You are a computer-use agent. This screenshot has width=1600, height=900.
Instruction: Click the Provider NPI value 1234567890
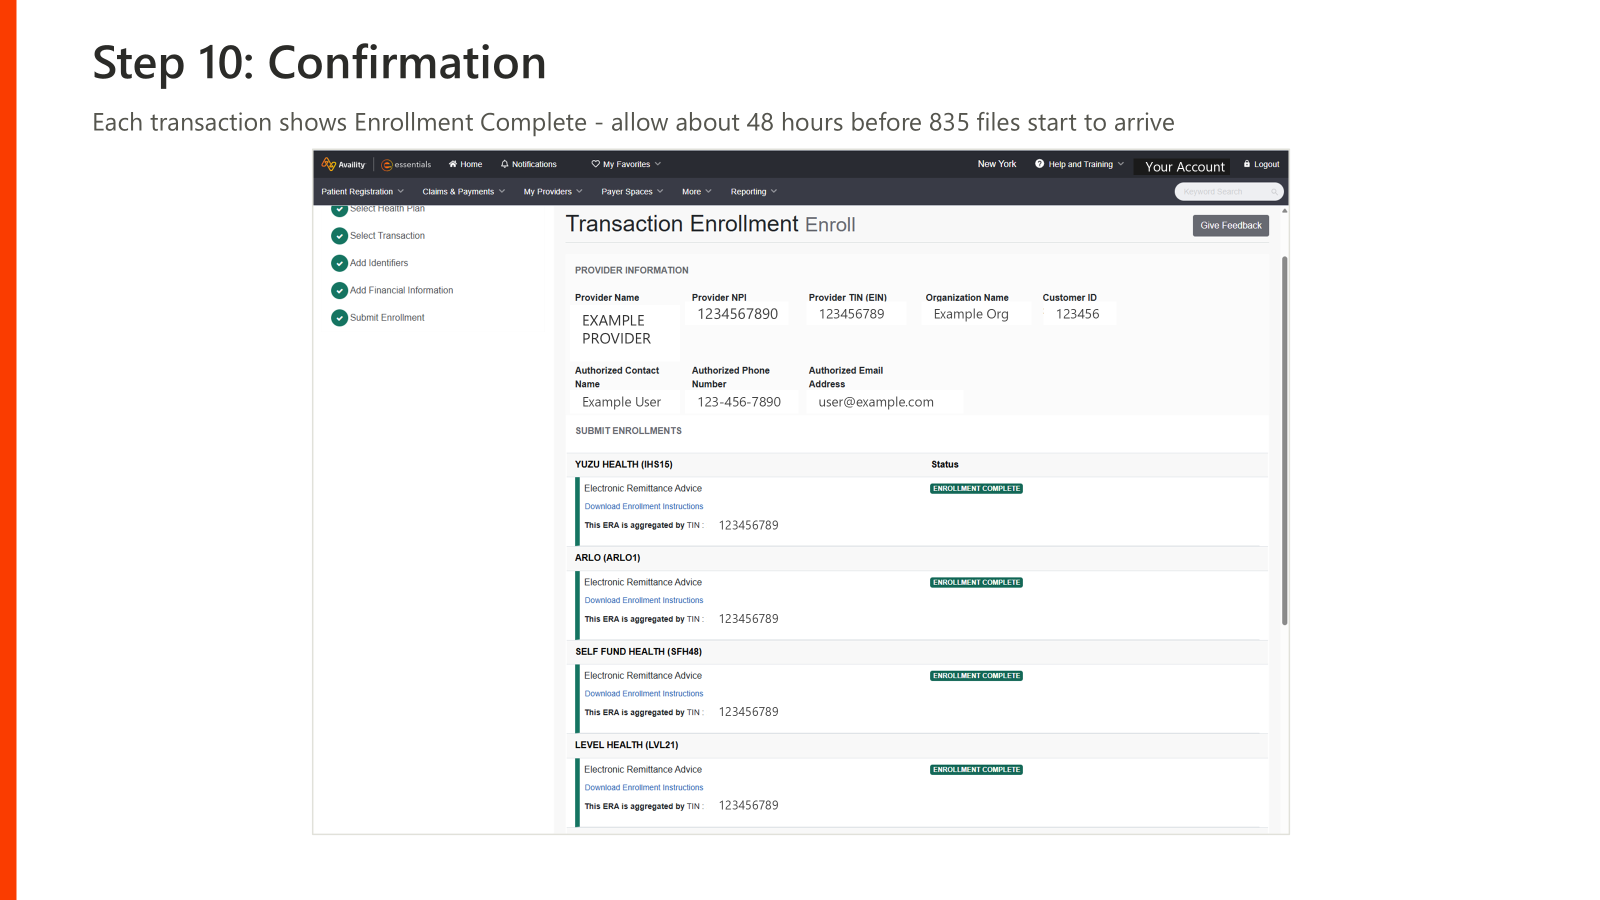738,314
